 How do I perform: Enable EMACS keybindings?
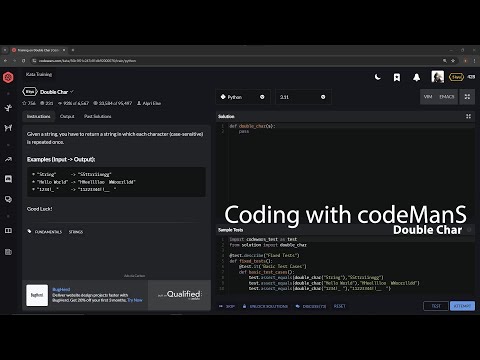pyautogui.click(x=447, y=97)
